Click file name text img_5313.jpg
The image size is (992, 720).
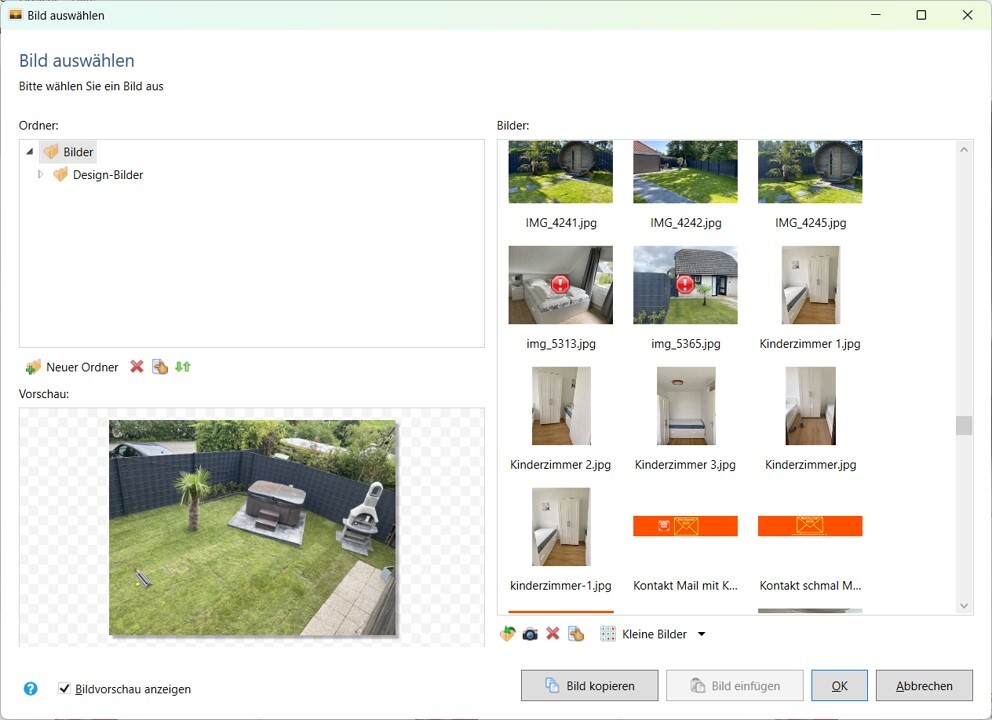pyautogui.click(x=561, y=344)
